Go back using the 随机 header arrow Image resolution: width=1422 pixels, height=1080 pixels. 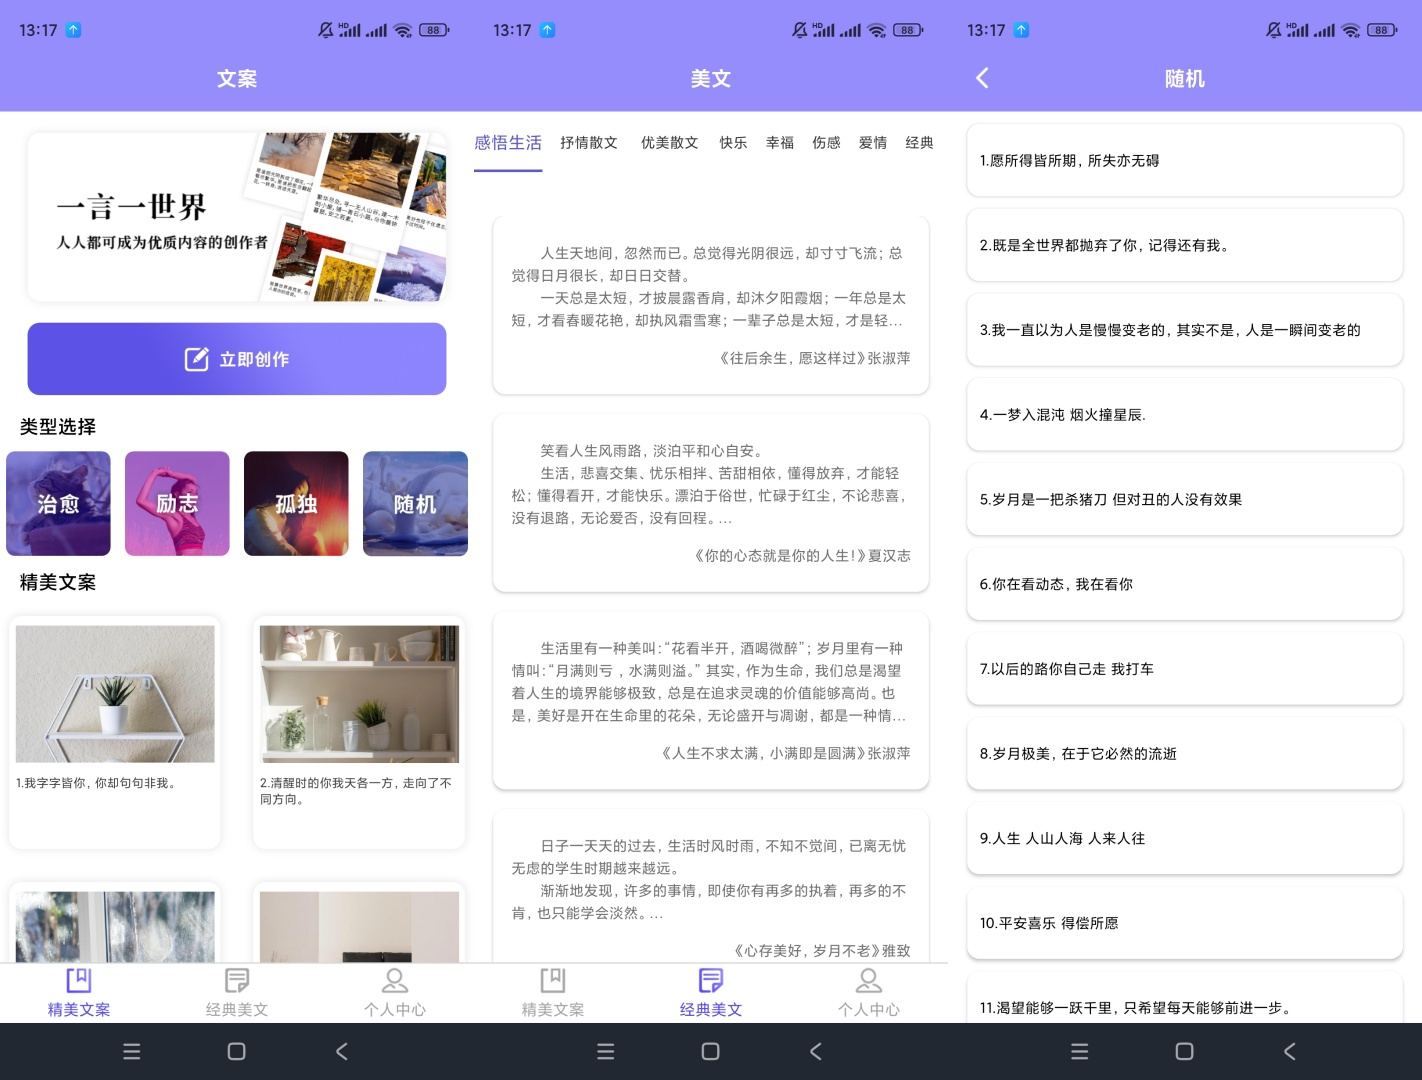(982, 78)
